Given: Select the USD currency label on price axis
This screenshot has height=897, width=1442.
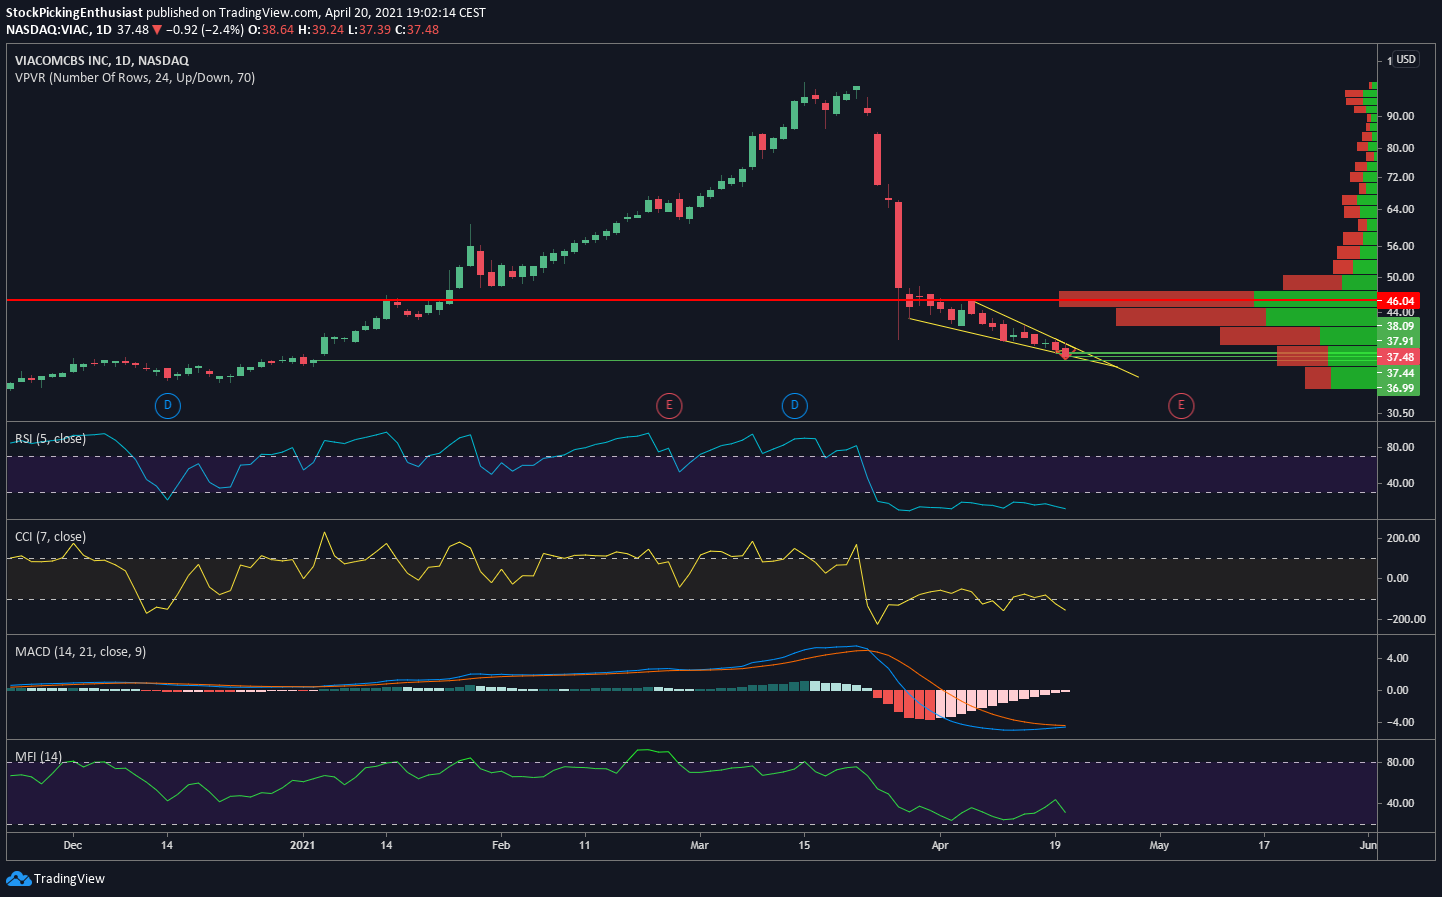Looking at the screenshot, I should click(1406, 59).
